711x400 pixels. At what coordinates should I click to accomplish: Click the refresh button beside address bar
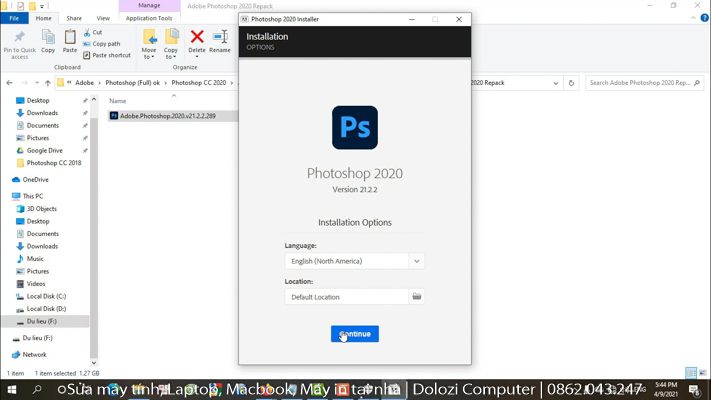point(571,83)
